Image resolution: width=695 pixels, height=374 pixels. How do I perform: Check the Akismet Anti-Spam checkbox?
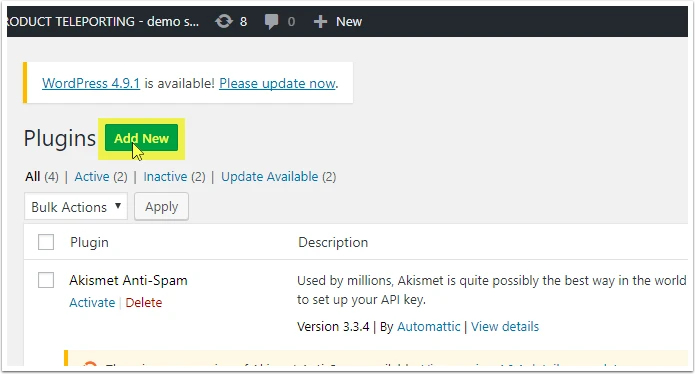[x=46, y=280]
